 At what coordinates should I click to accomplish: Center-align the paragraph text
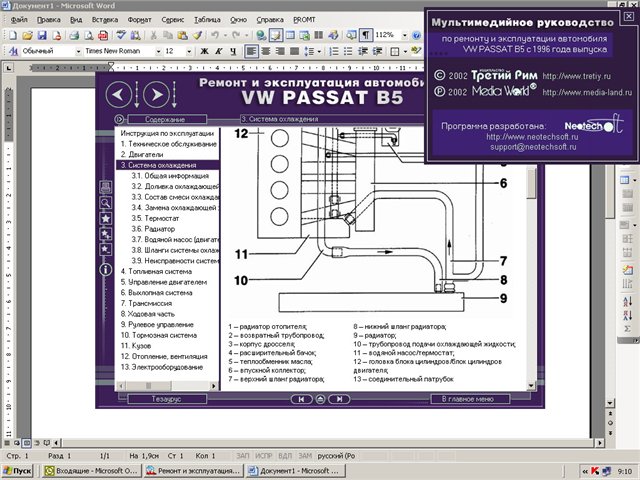266,51
